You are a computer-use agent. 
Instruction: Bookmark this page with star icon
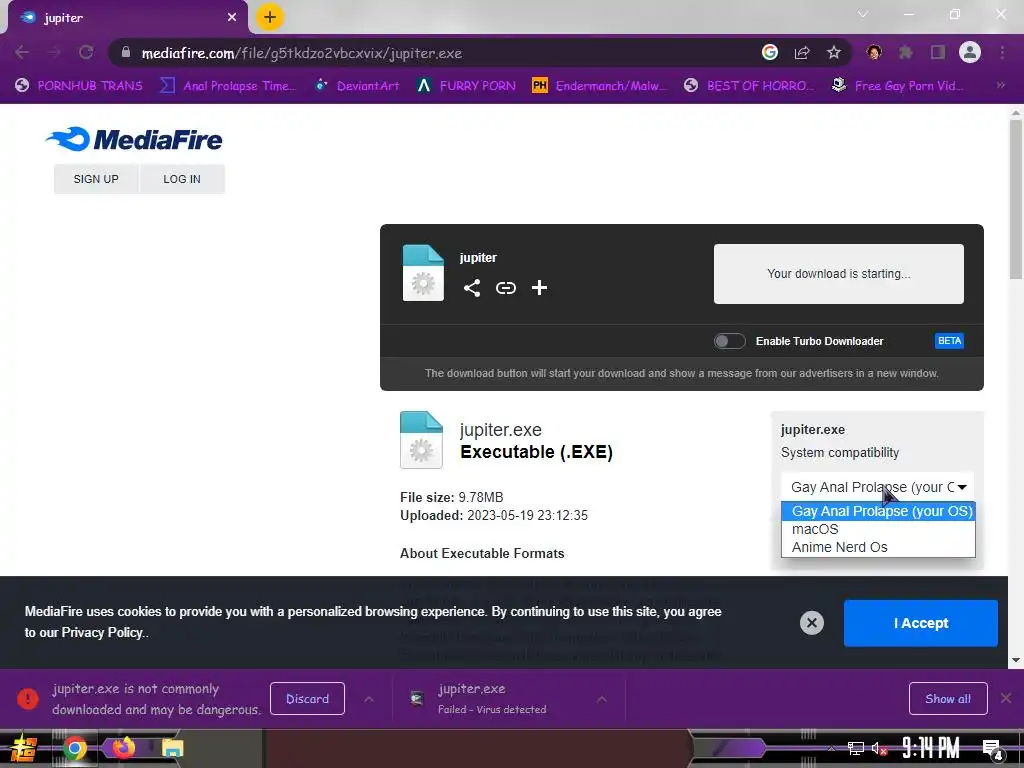tap(833, 52)
